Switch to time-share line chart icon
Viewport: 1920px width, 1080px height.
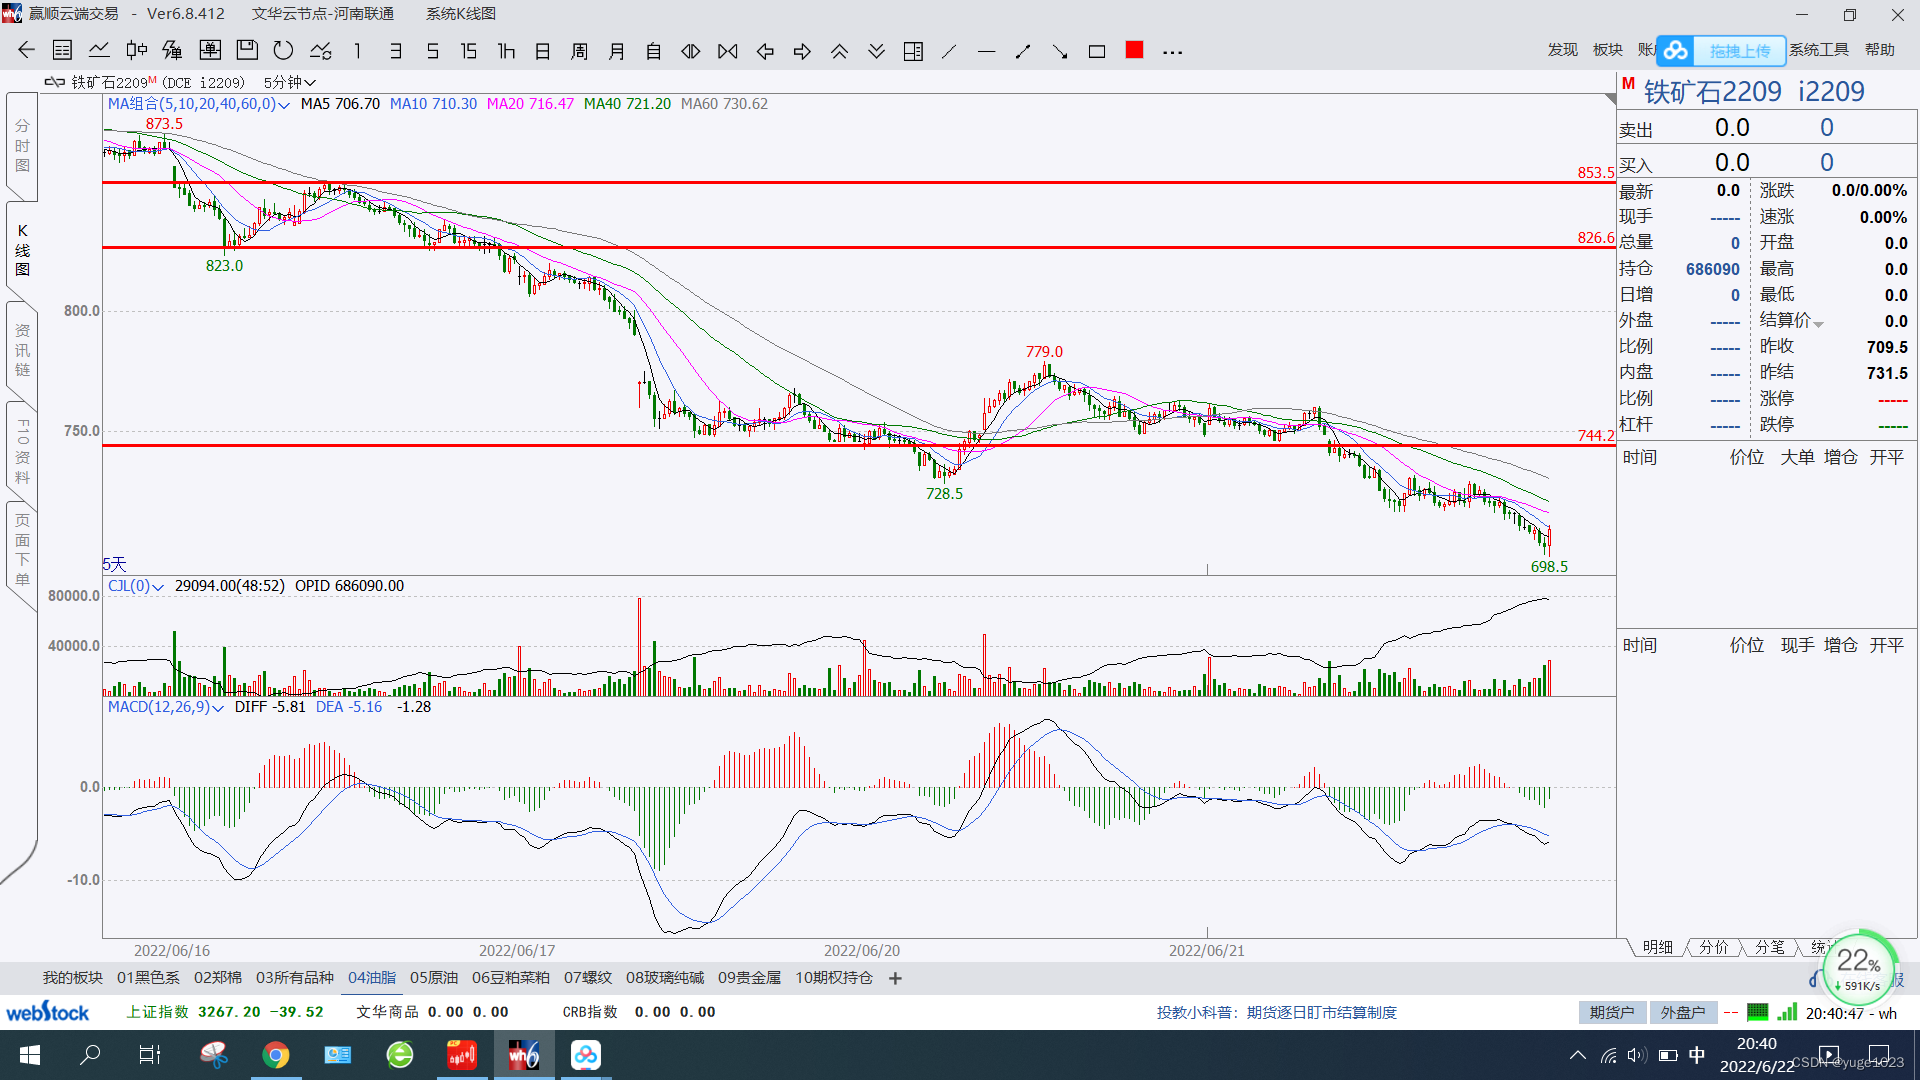pos(99,51)
